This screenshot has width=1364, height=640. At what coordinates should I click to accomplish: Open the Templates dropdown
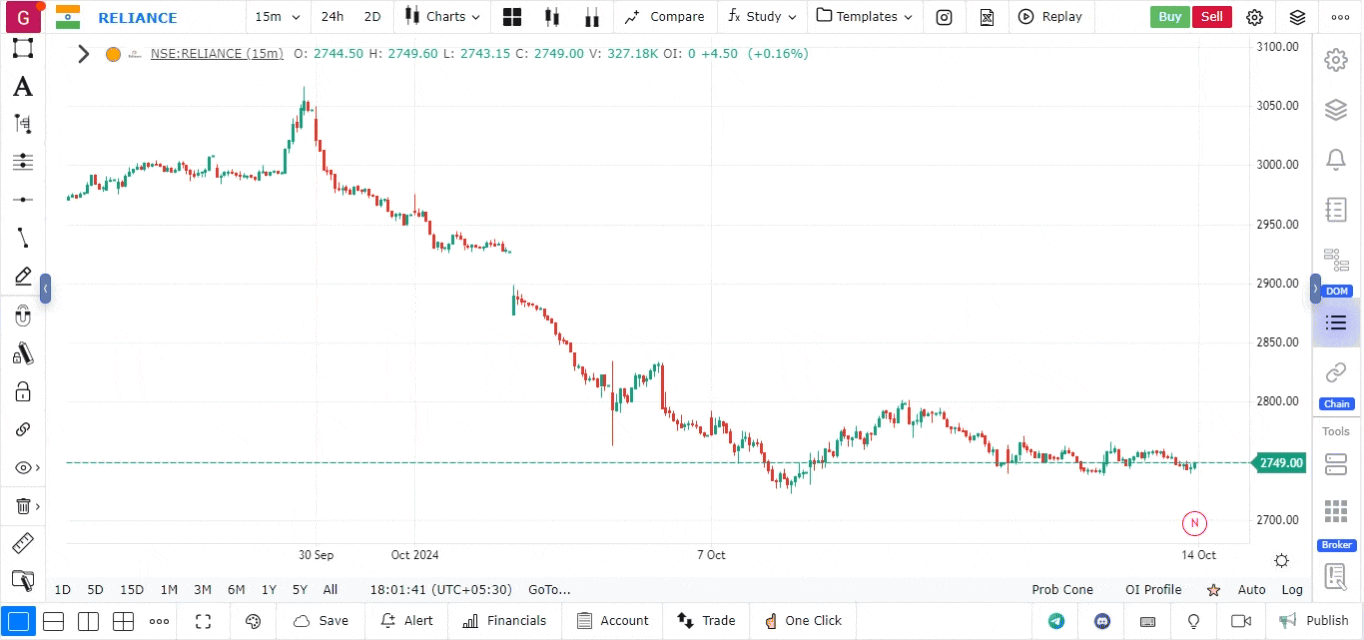[x=865, y=17]
